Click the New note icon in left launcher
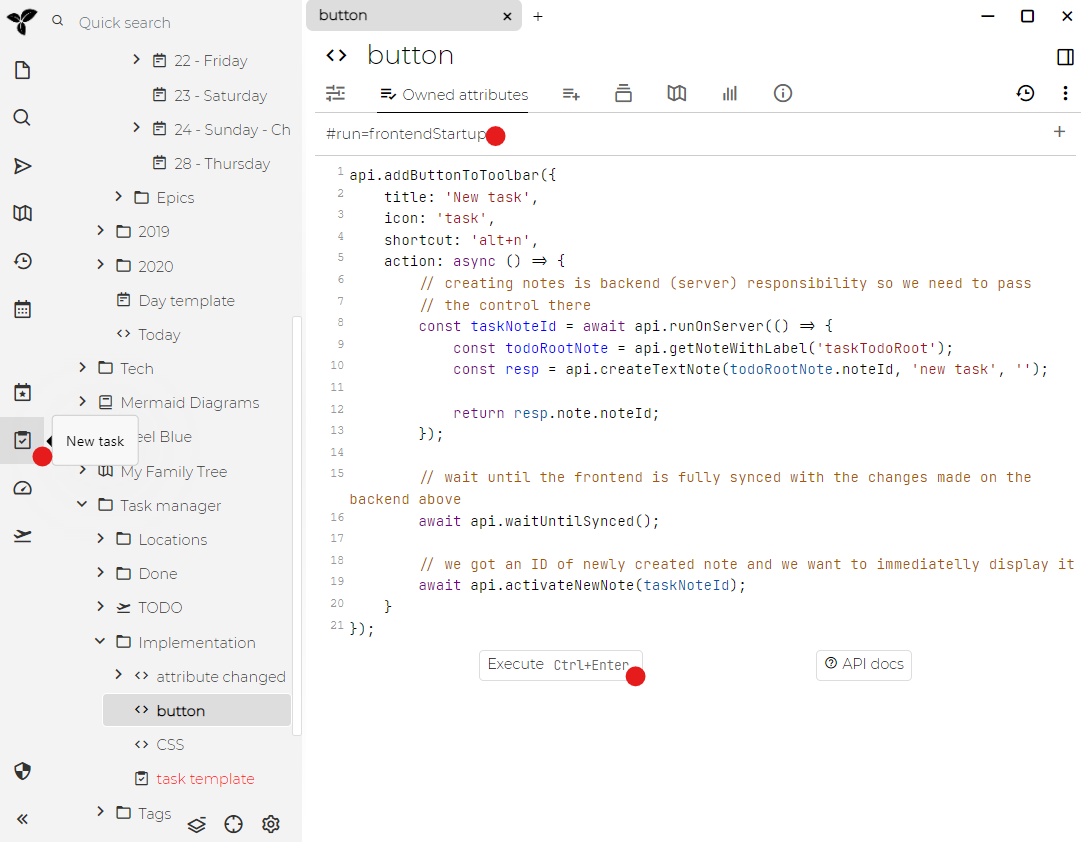 (x=22, y=70)
